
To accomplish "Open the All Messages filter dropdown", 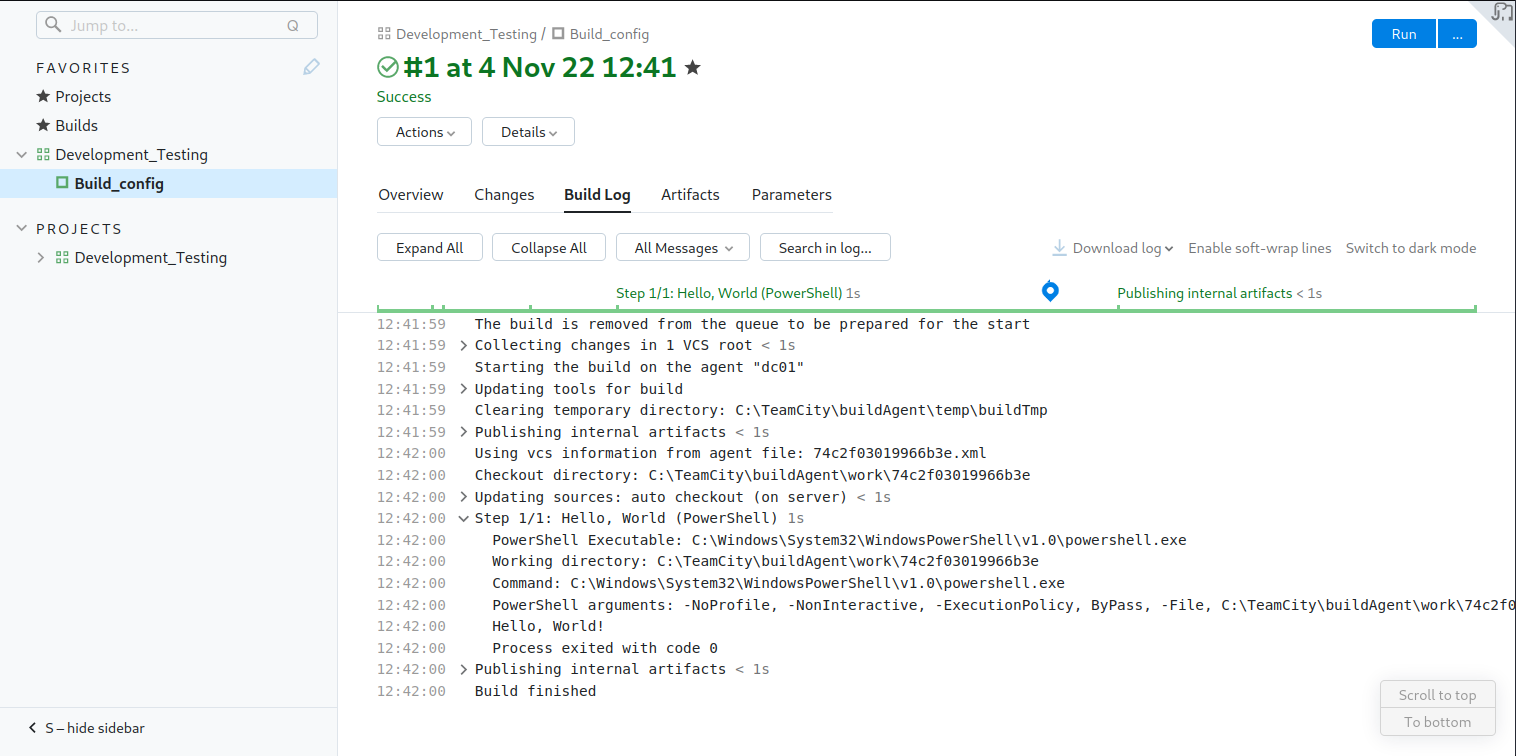I will 682,247.
